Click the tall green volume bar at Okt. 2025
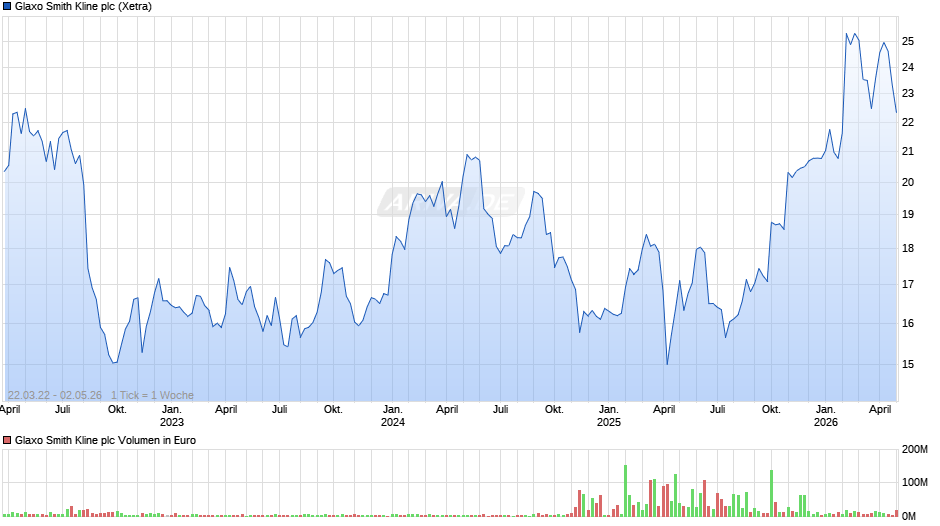940x526 pixels. [772, 493]
